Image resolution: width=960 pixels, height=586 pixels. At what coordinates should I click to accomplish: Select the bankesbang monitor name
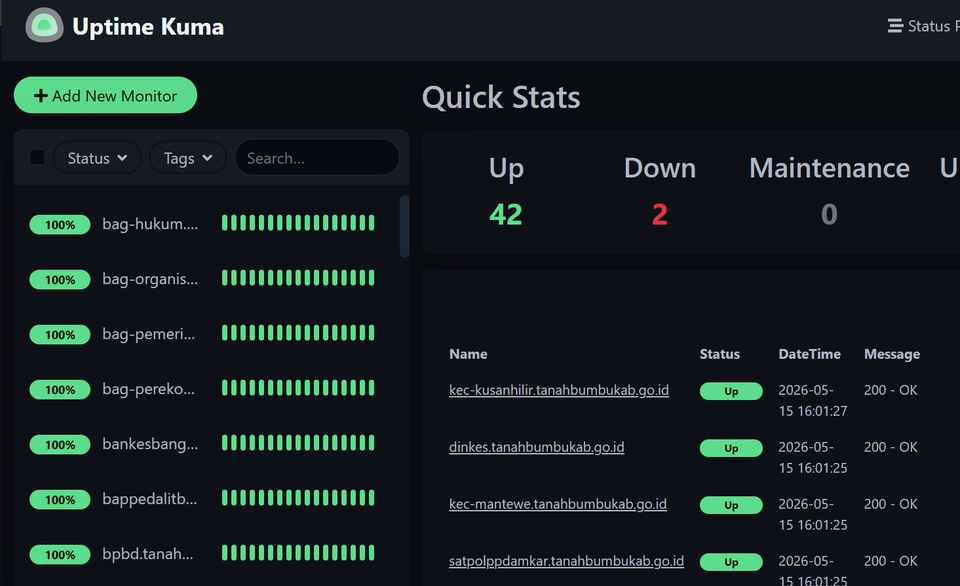point(150,444)
